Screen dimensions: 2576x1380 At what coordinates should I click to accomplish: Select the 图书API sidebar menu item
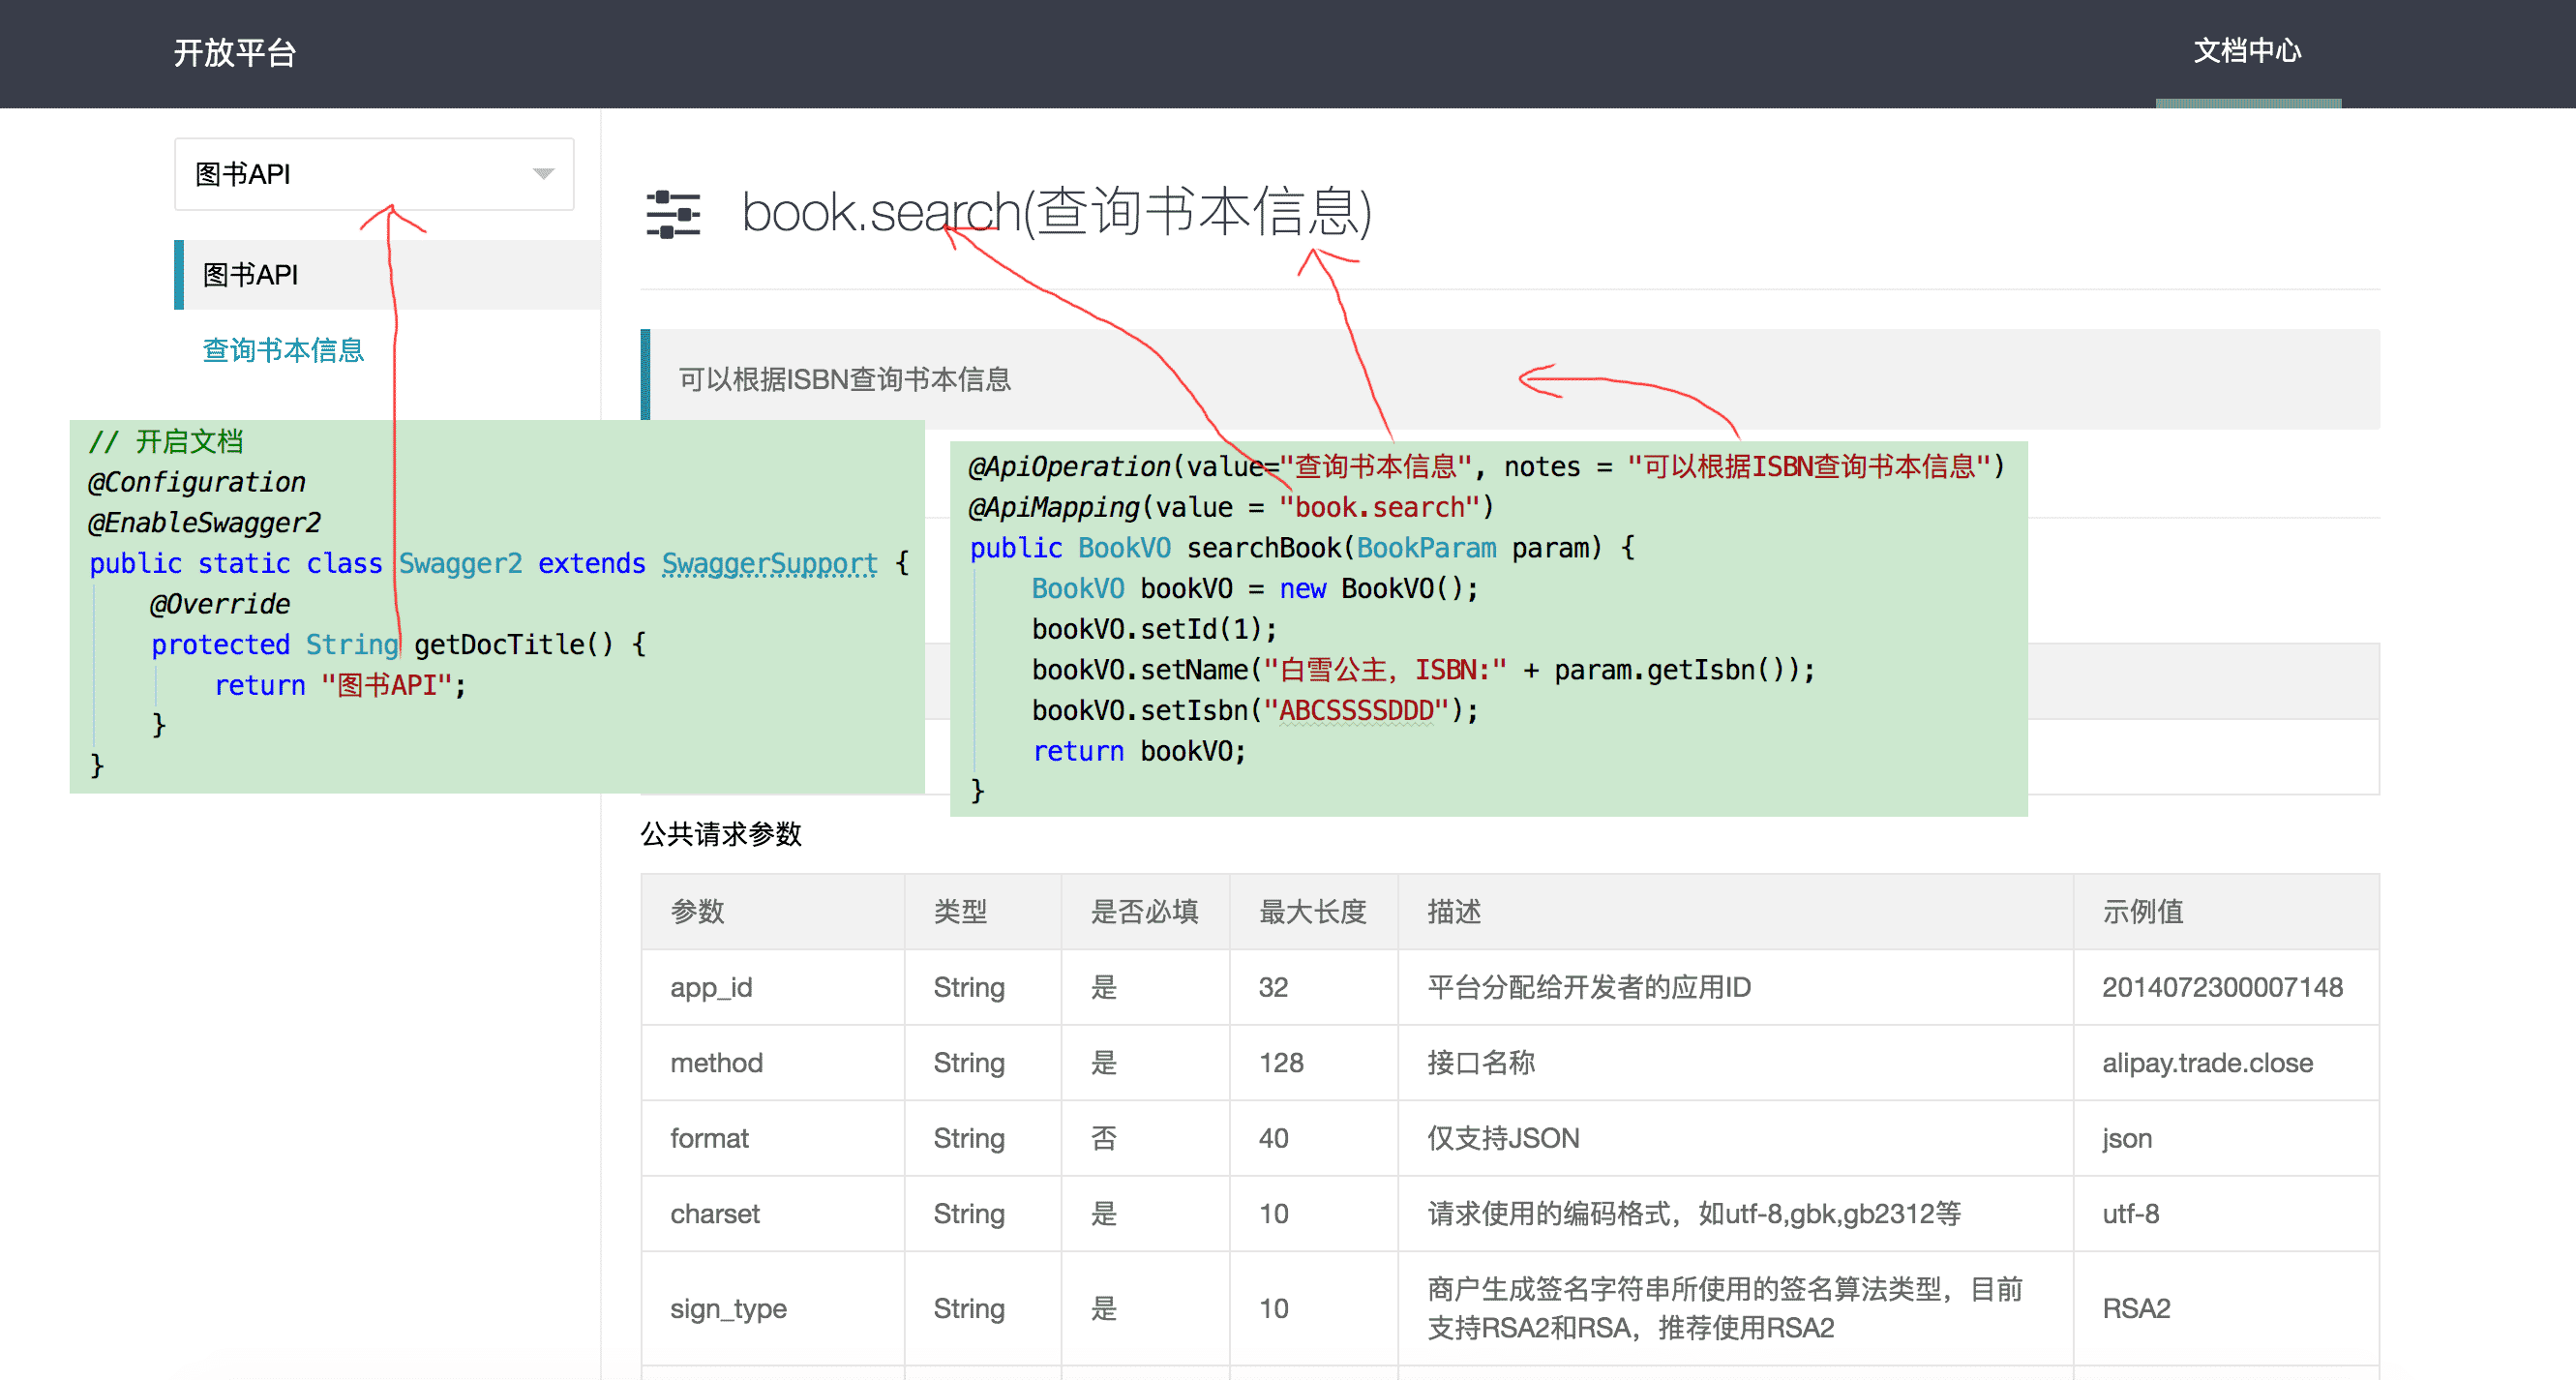click(250, 275)
